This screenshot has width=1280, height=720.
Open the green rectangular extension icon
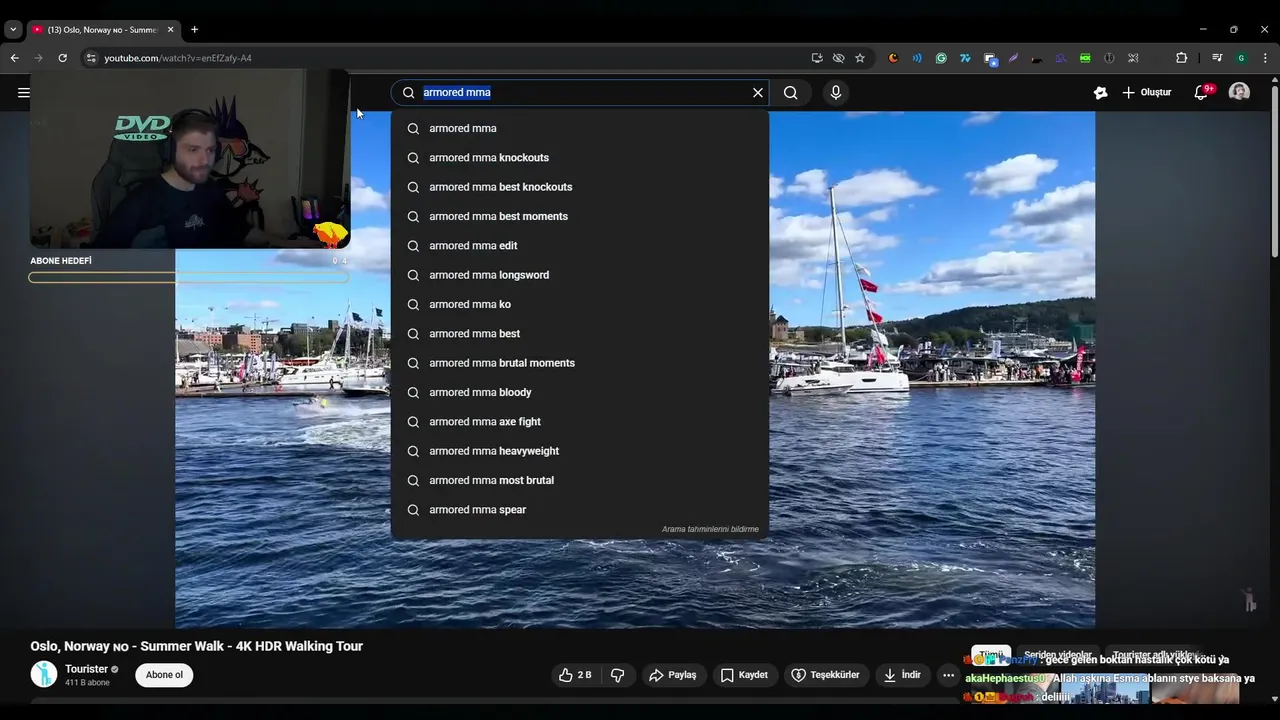click(1085, 58)
